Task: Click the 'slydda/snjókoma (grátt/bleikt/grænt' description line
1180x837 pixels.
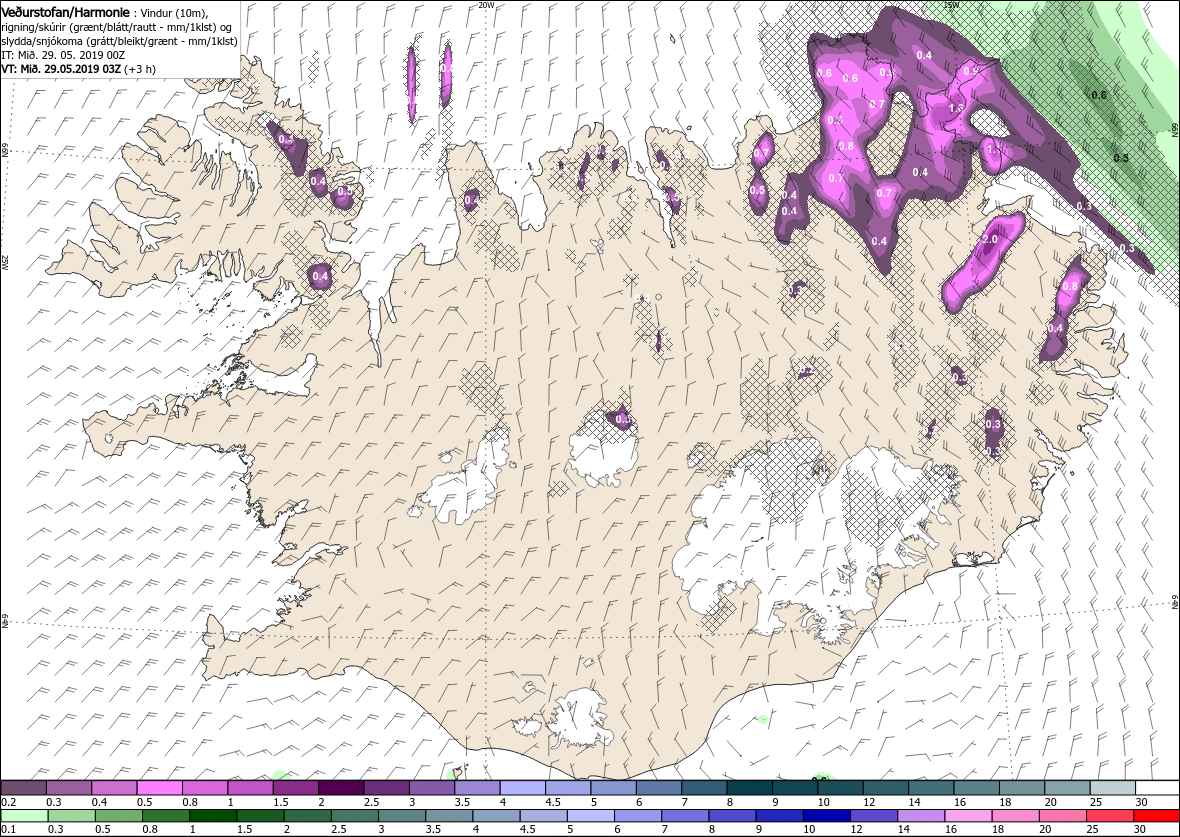Action: [120, 41]
